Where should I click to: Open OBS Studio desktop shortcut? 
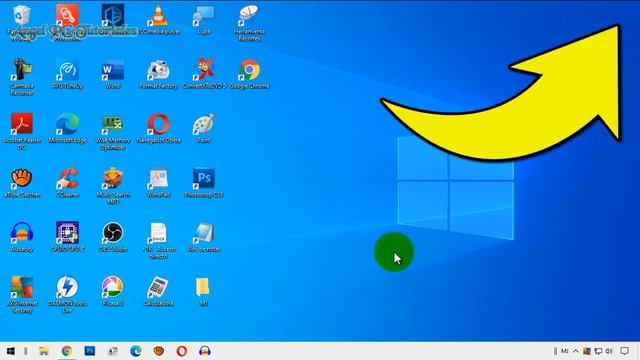click(113, 233)
